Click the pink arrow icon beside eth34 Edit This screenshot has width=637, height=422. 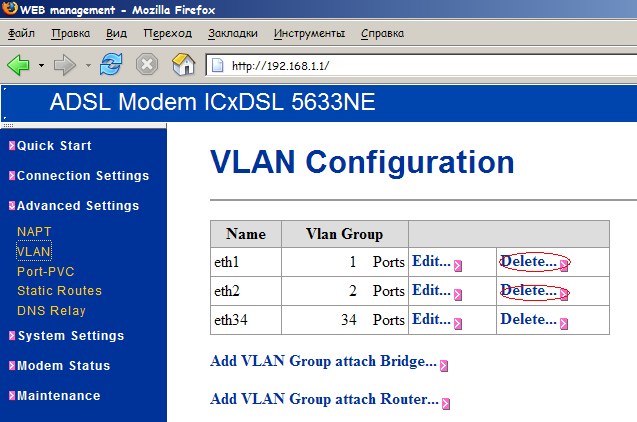pyautogui.click(x=458, y=324)
